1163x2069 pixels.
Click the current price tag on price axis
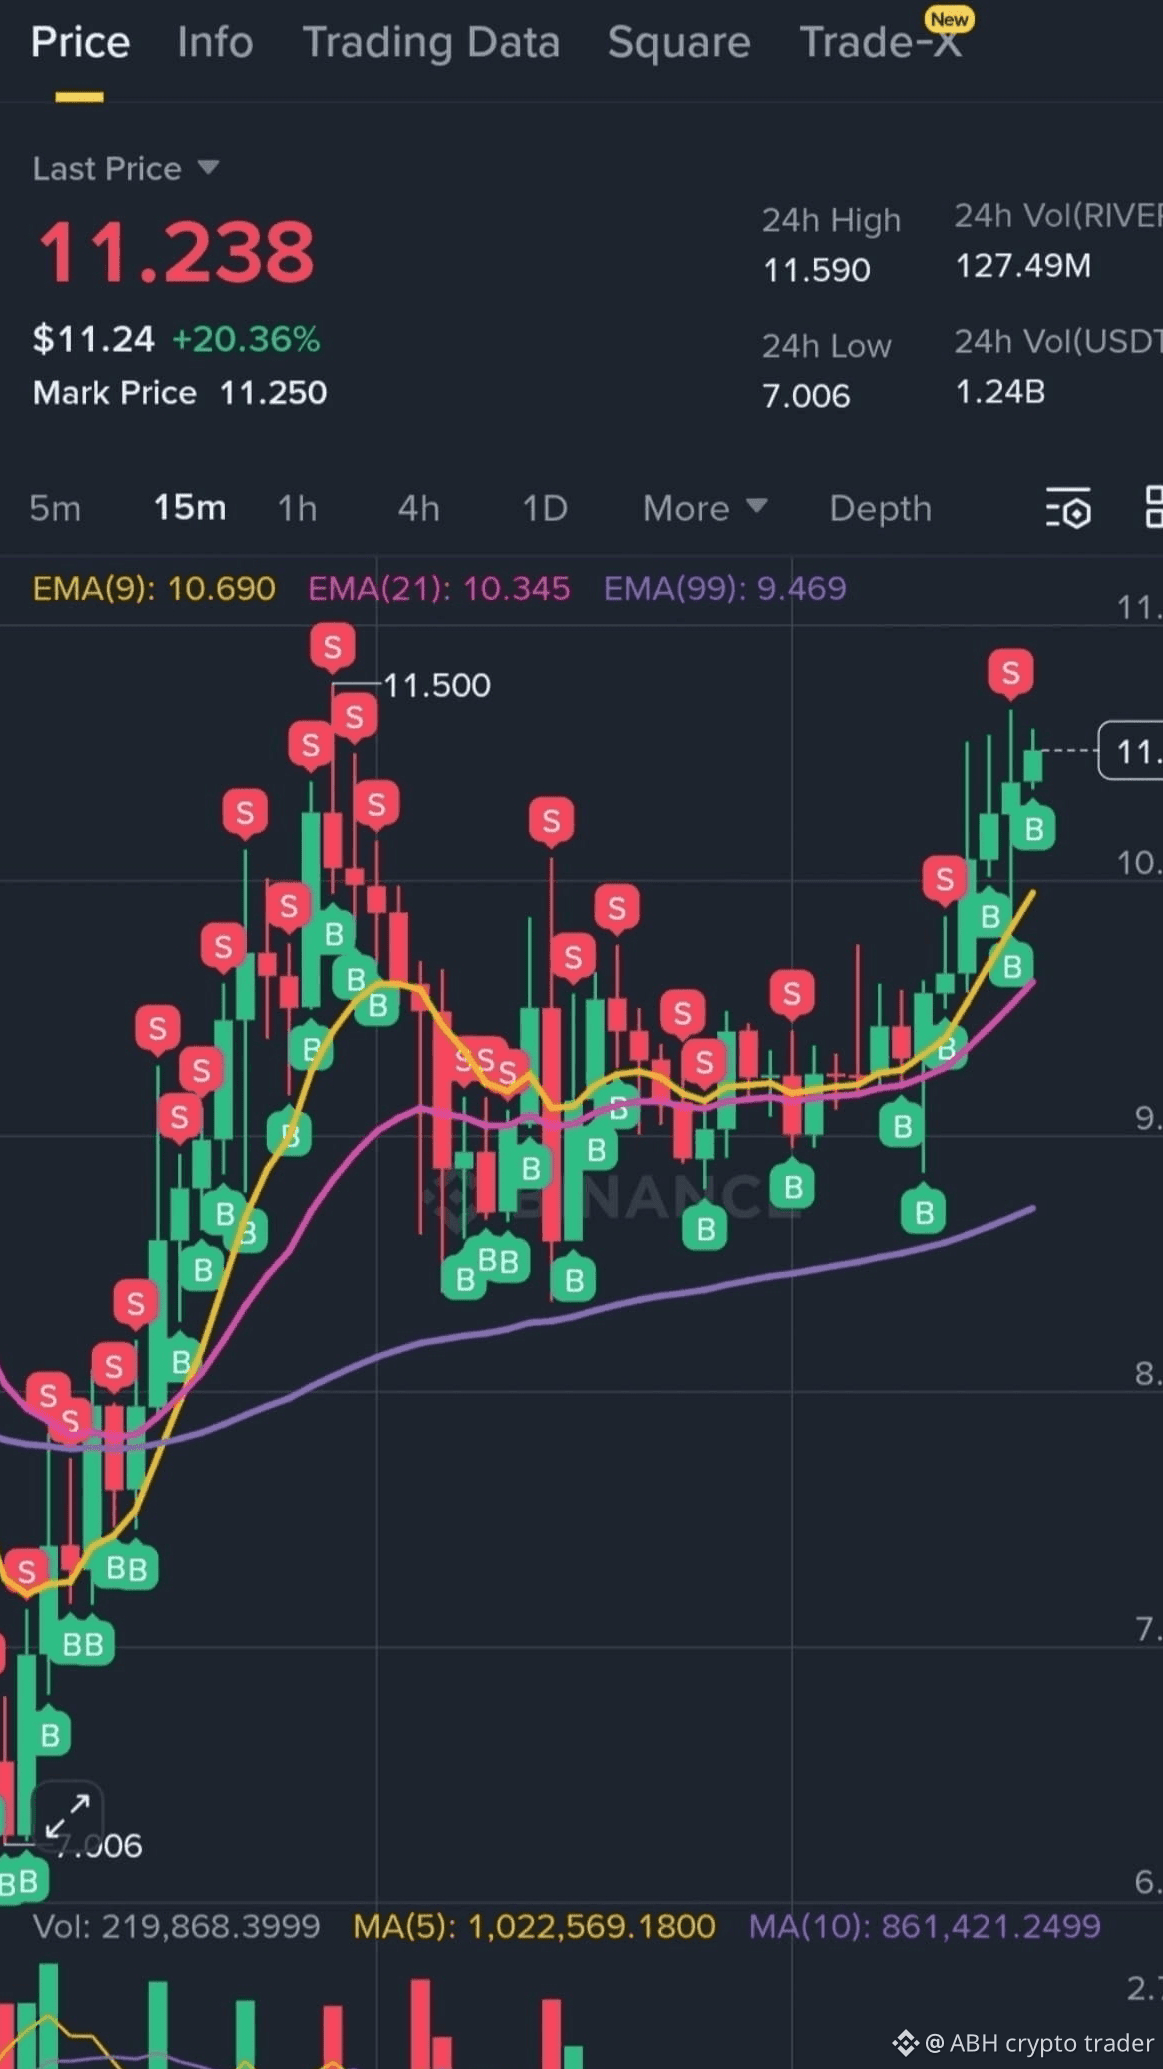[1131, 750]
